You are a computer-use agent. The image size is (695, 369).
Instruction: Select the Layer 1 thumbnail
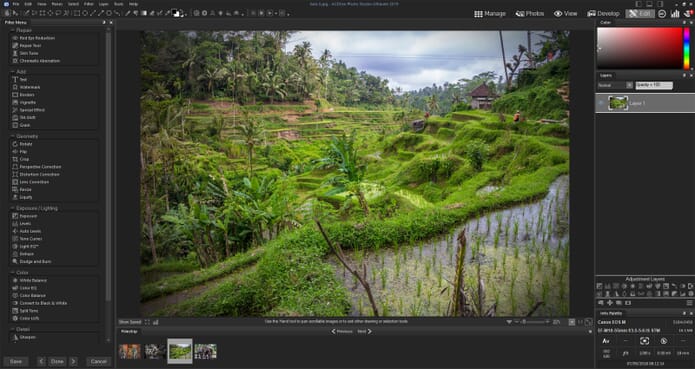pos(617,103)
